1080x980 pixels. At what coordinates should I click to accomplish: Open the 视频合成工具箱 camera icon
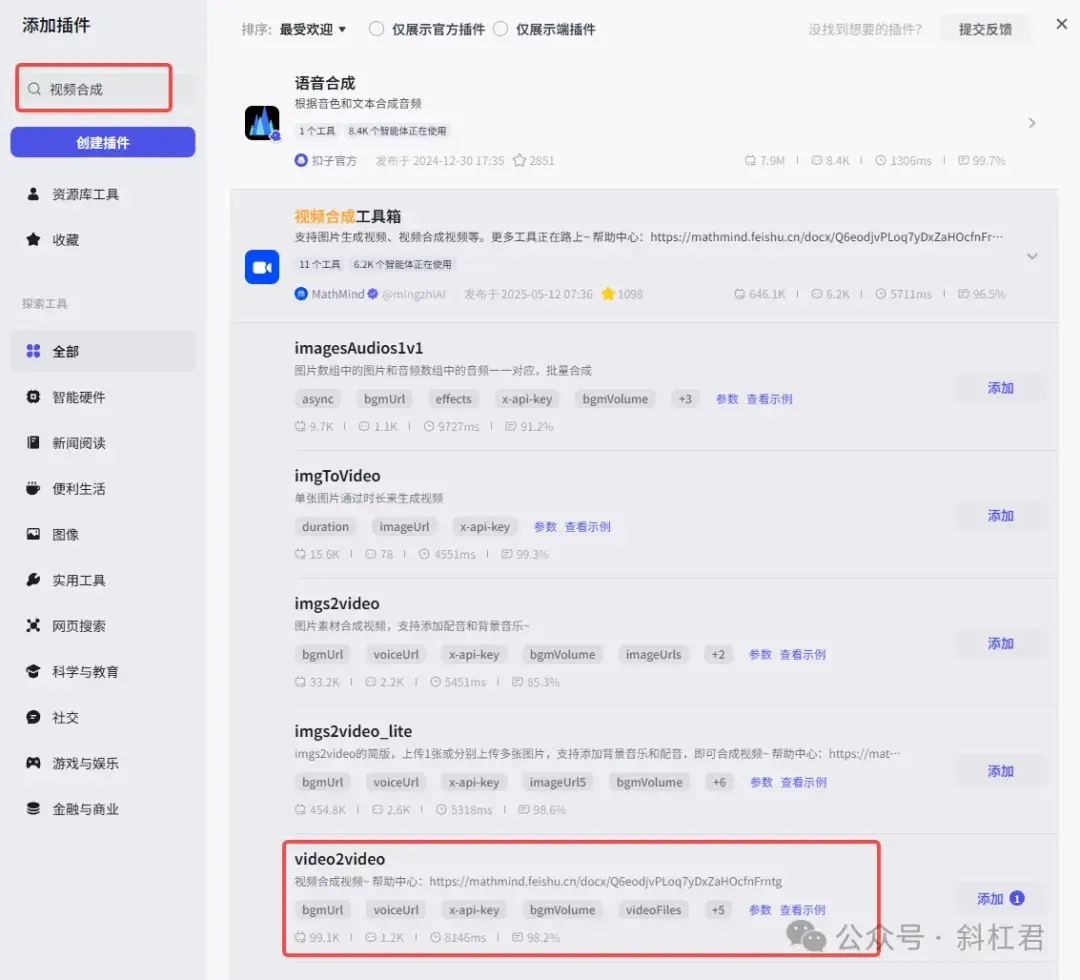pyautogui.click(x=262, y=267)
